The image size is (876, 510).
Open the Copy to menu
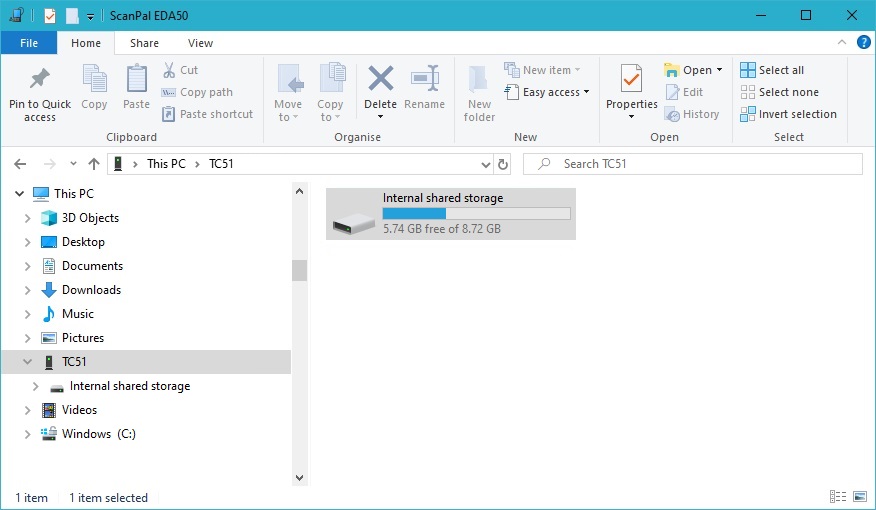tap(330, 93)
